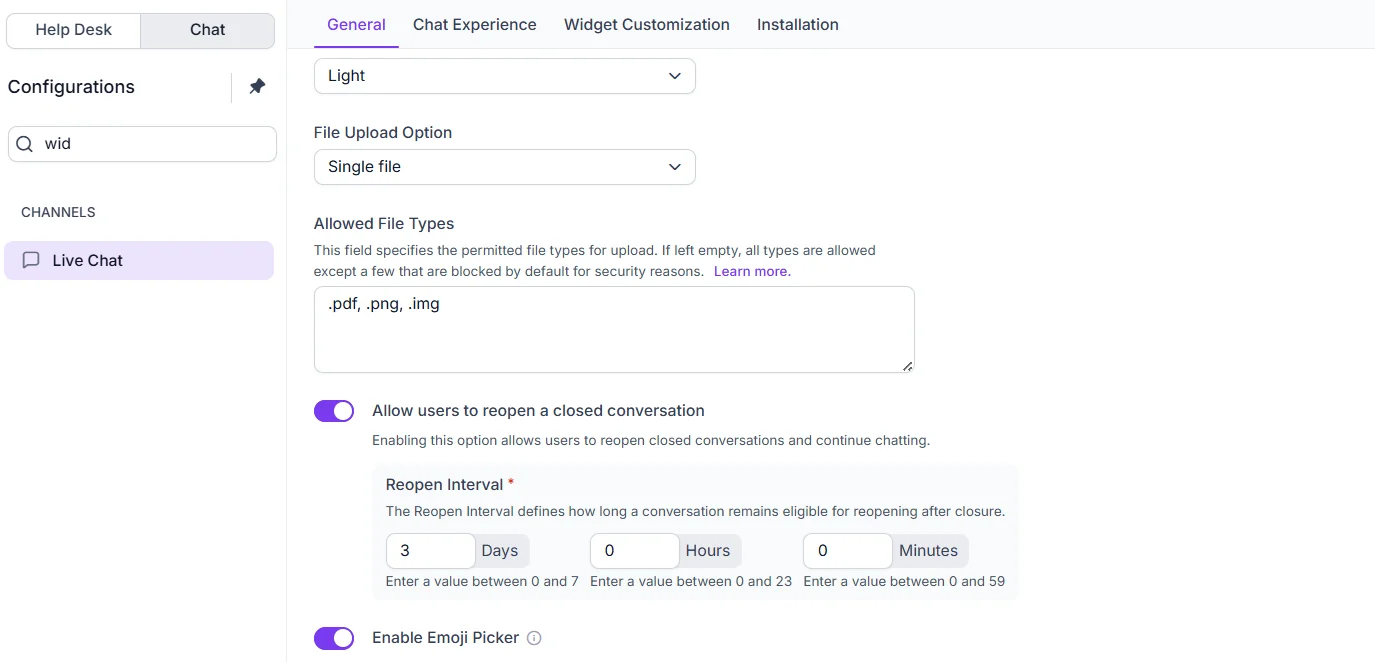Click the Minutes unit label
This screenshot has height=662, width=1375.
coord(929,551)
